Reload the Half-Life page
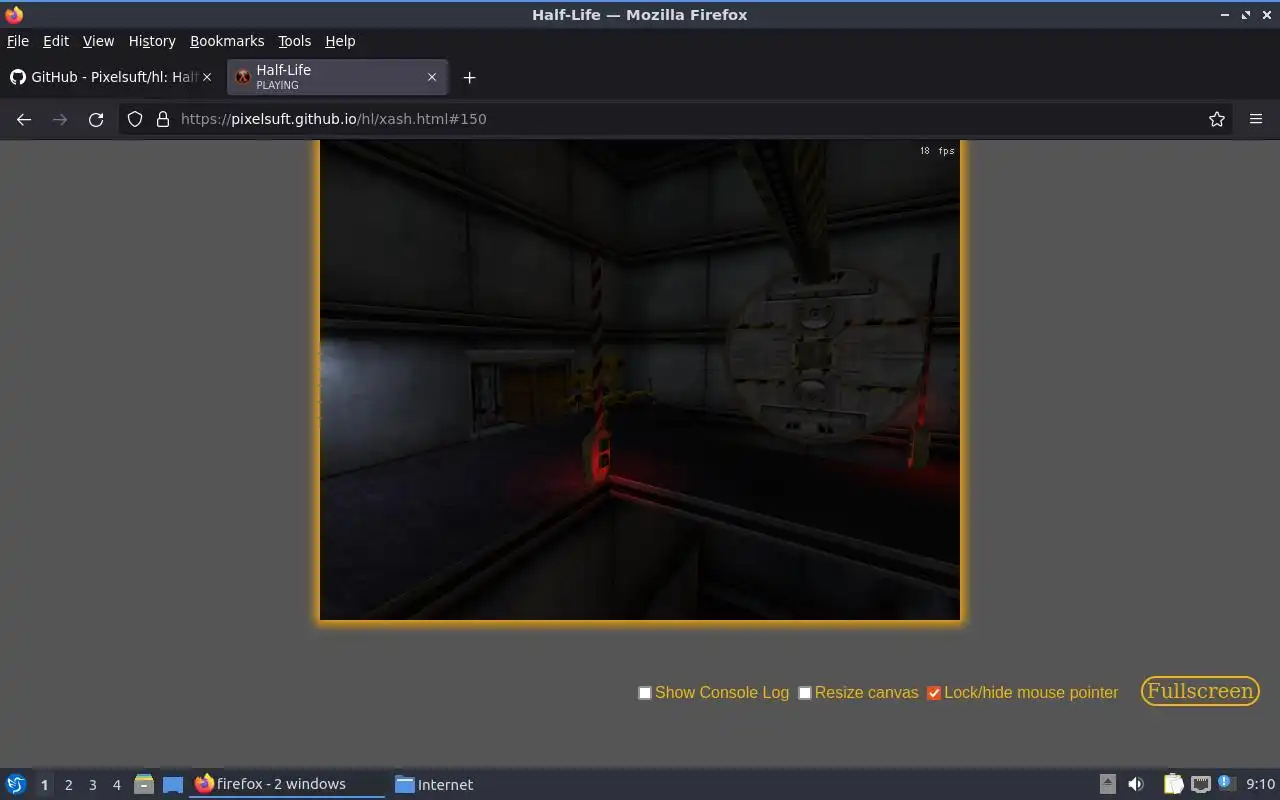1280x800 pixels. pyautogui.click(x=96, y=119)
